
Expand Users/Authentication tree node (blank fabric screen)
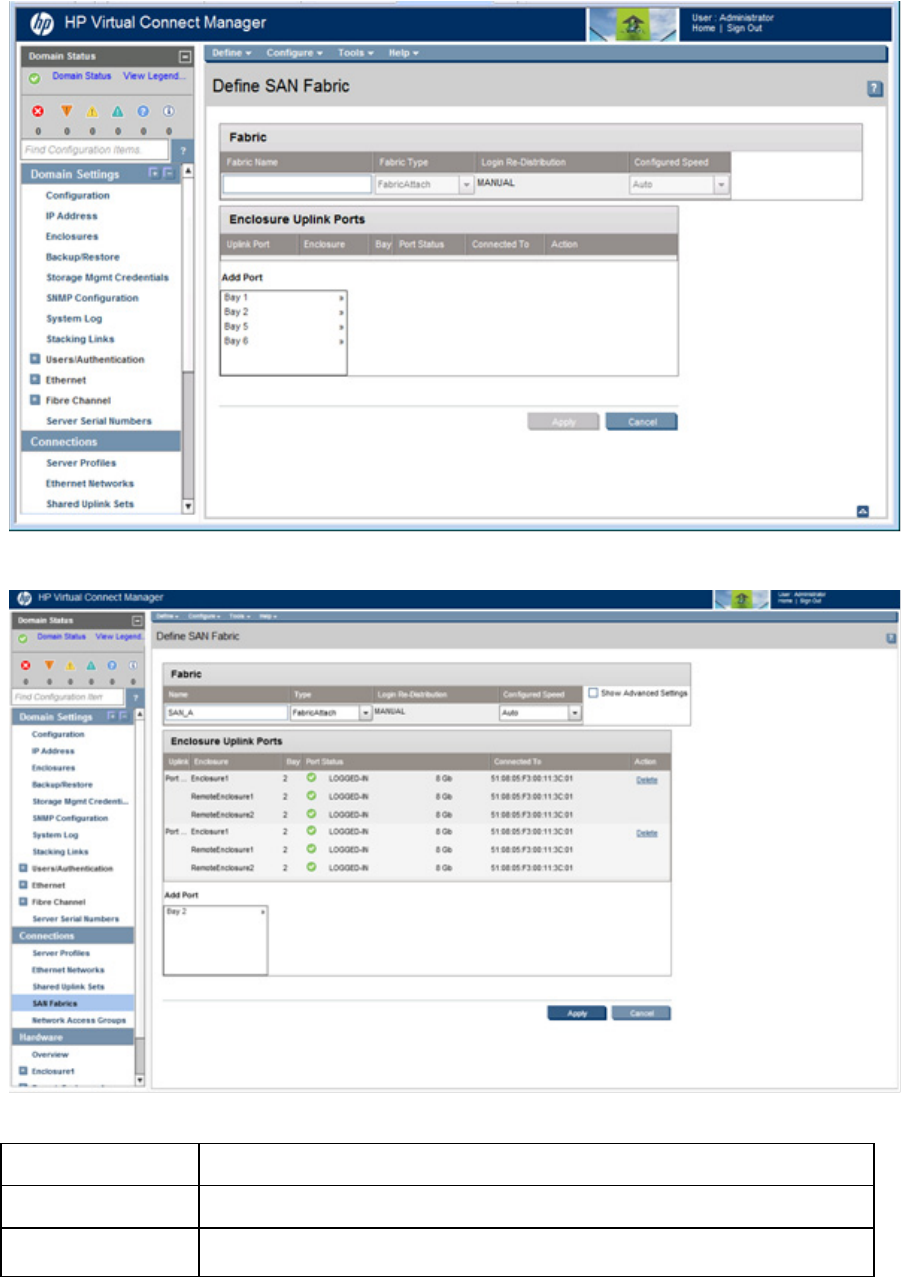[x=35, y=359]
